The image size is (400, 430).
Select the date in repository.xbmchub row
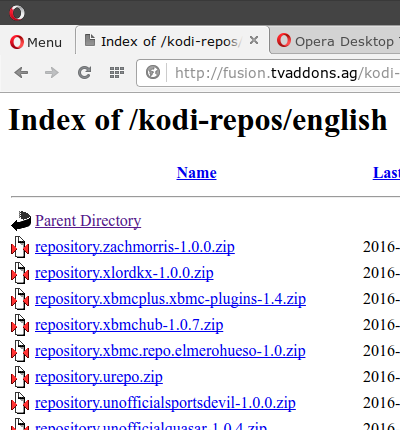coord(381,325)
